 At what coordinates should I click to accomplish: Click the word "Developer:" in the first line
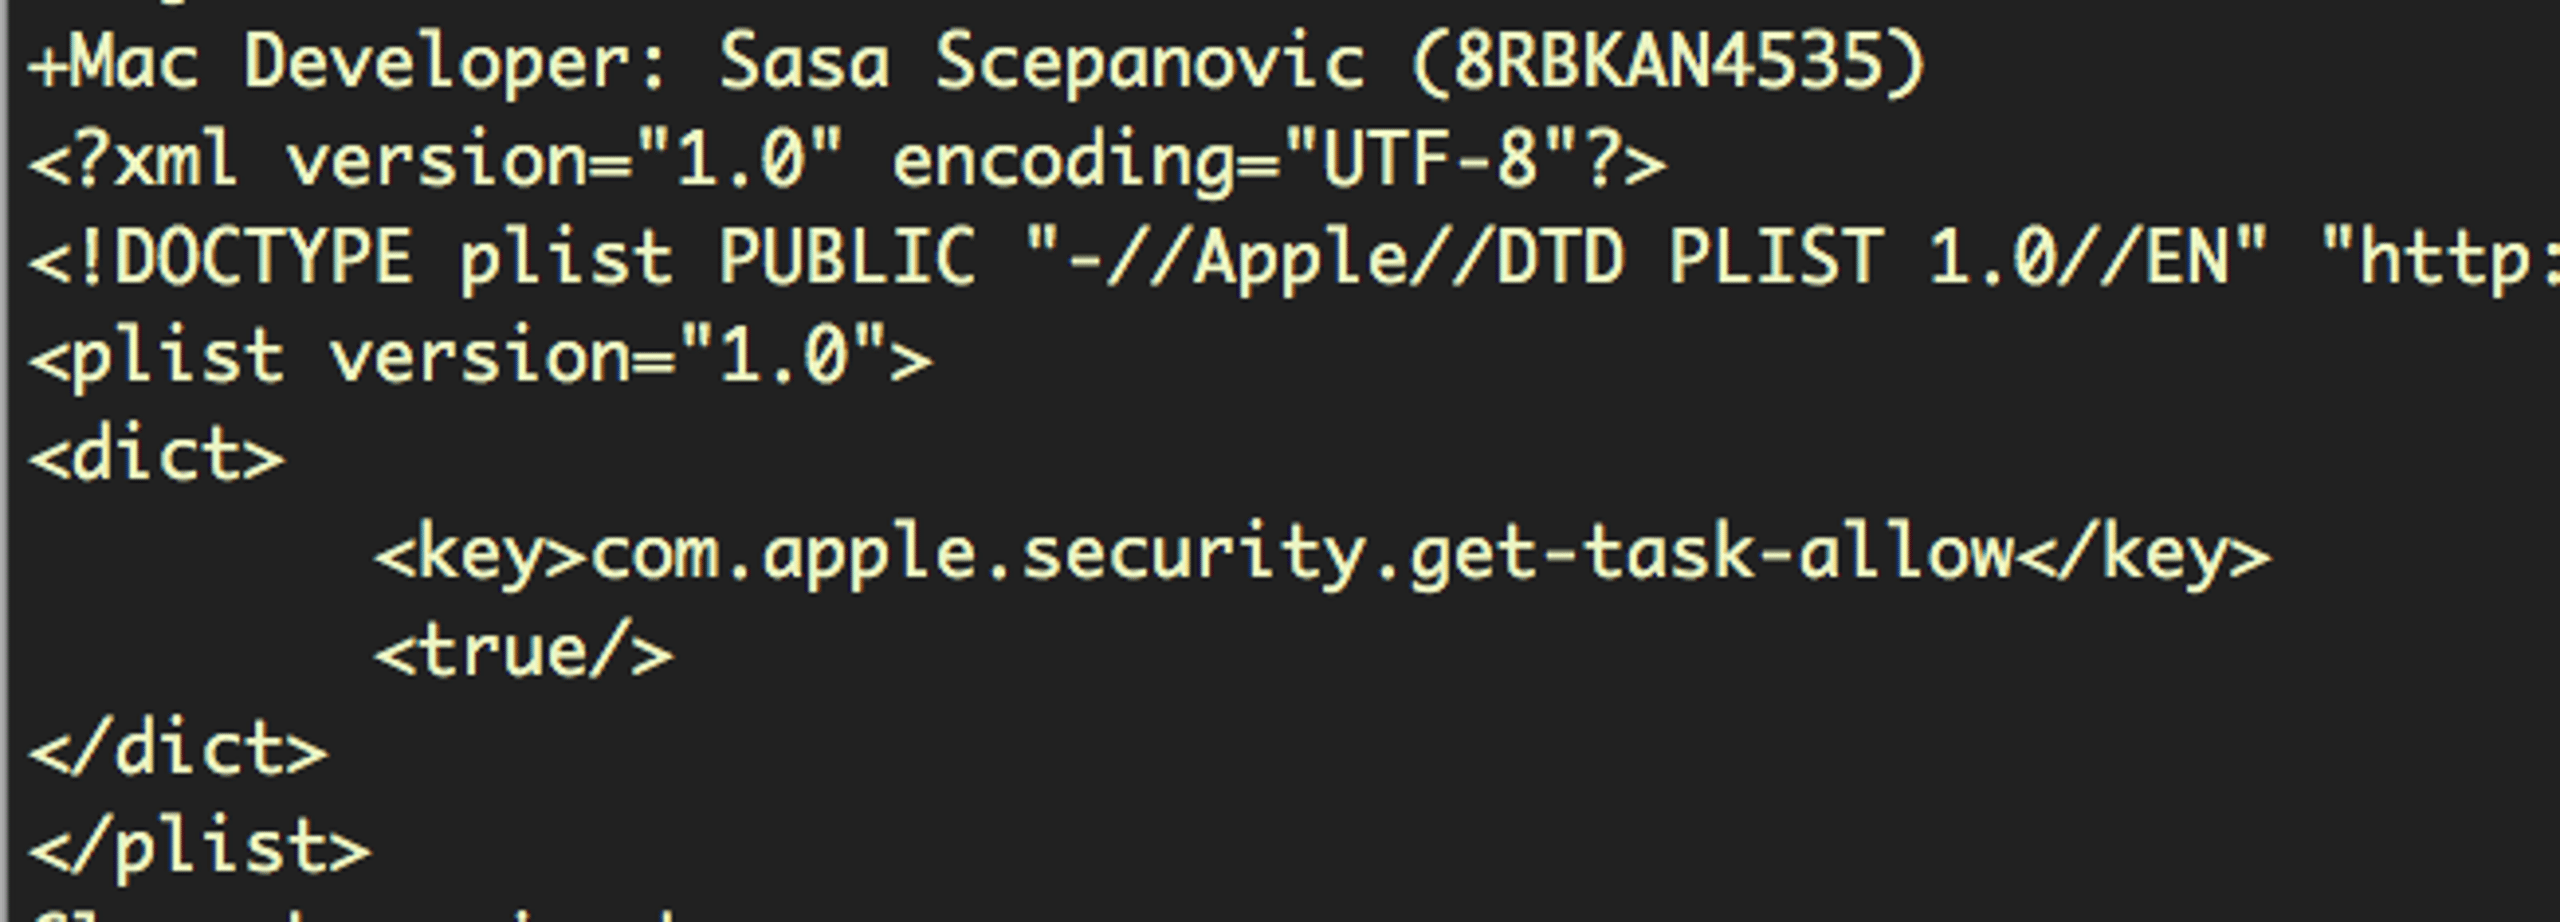click(x=456, y=63)
